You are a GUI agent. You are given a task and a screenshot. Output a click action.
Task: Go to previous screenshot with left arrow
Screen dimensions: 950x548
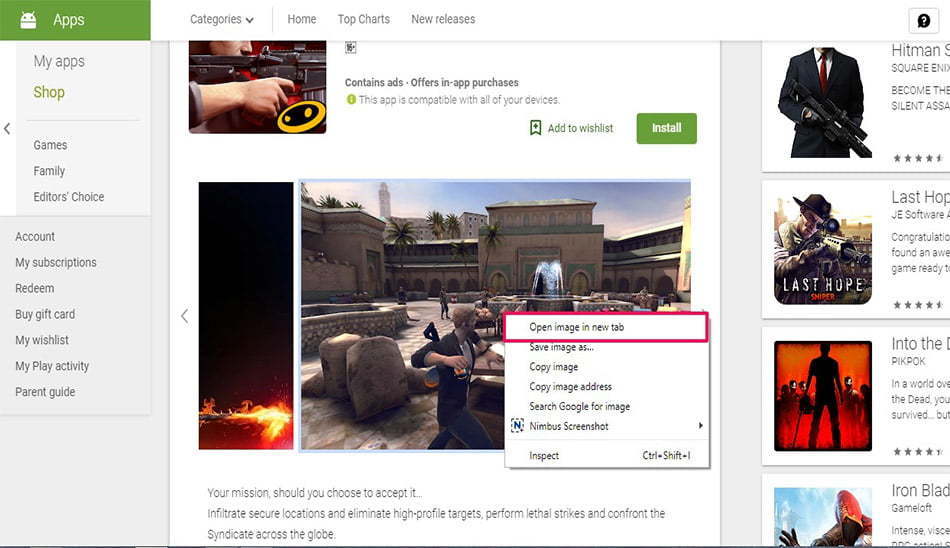pyautogui.click(x=184, y=316)
